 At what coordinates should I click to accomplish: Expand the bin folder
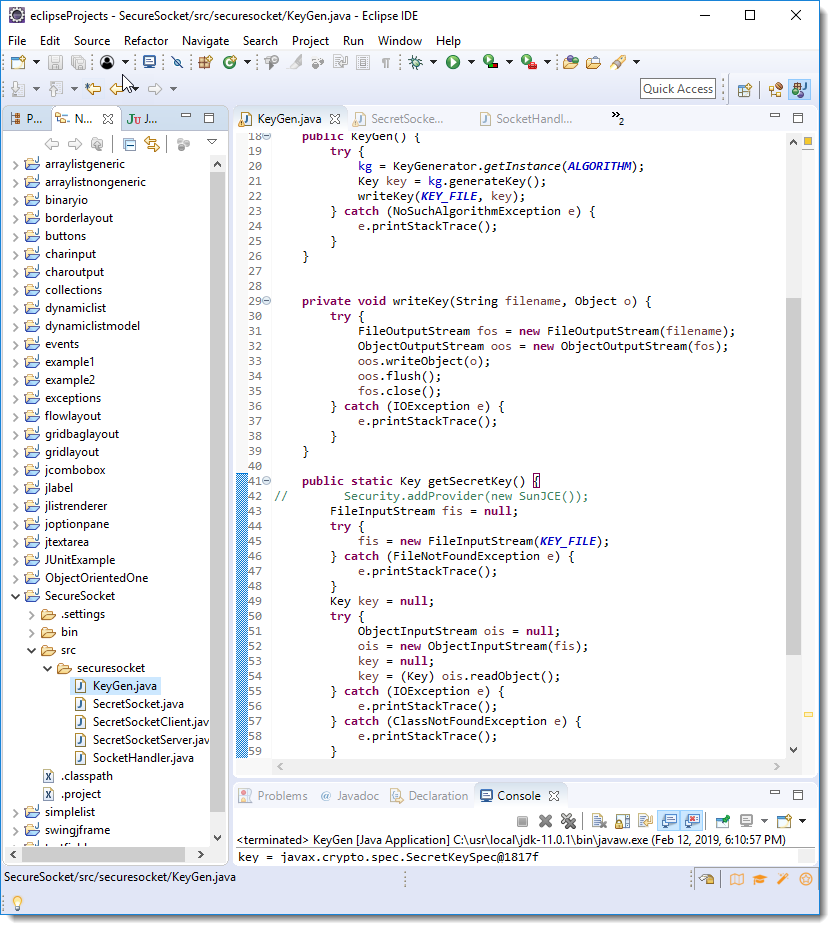31,632
